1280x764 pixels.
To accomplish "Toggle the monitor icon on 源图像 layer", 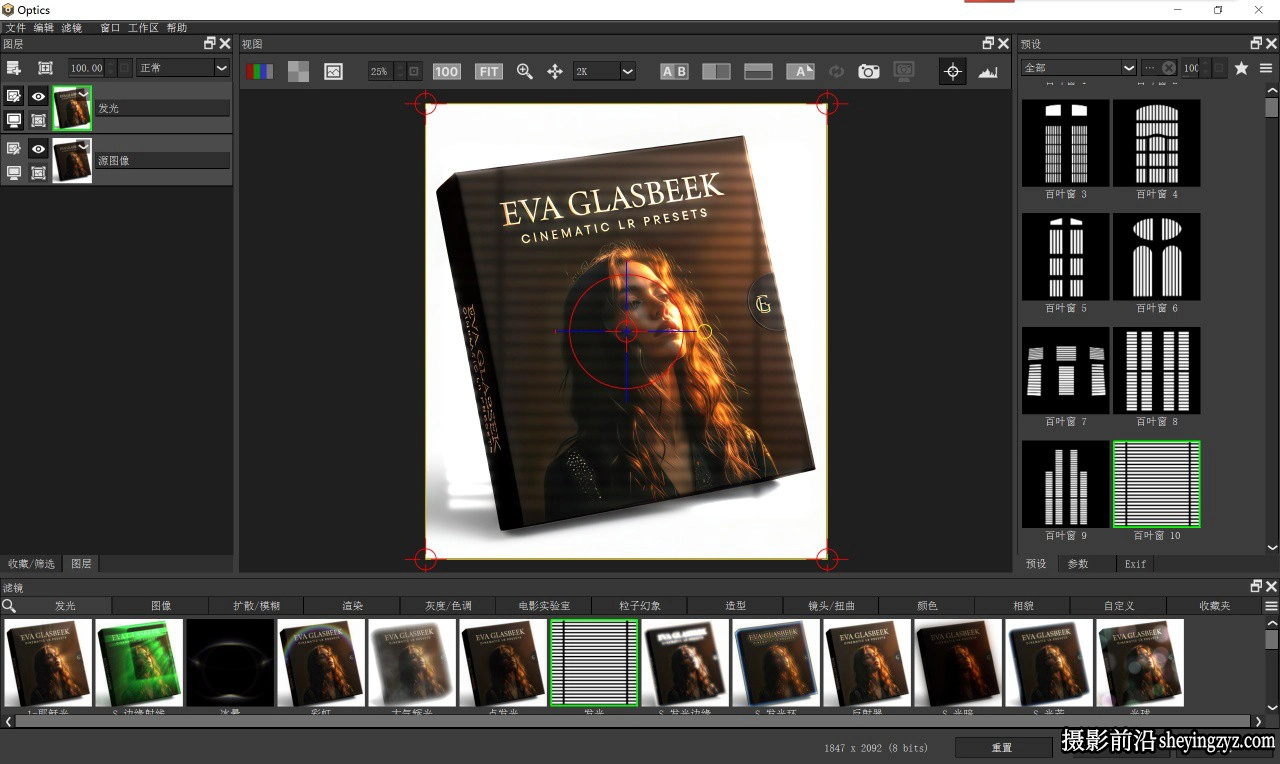I will pyautogui.click(x=14, y=172).
